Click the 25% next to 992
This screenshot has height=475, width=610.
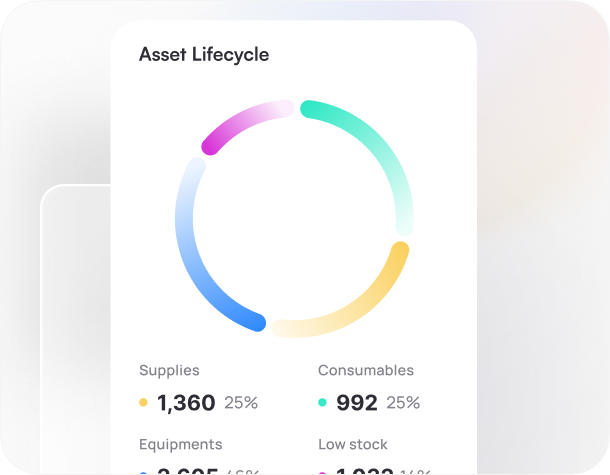point(403,403)
